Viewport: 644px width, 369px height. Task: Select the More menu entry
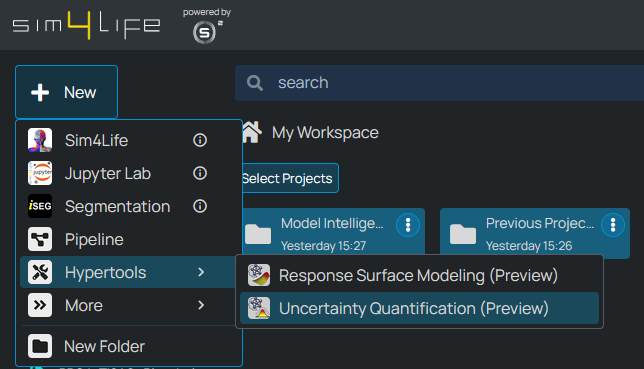[127, 305]
